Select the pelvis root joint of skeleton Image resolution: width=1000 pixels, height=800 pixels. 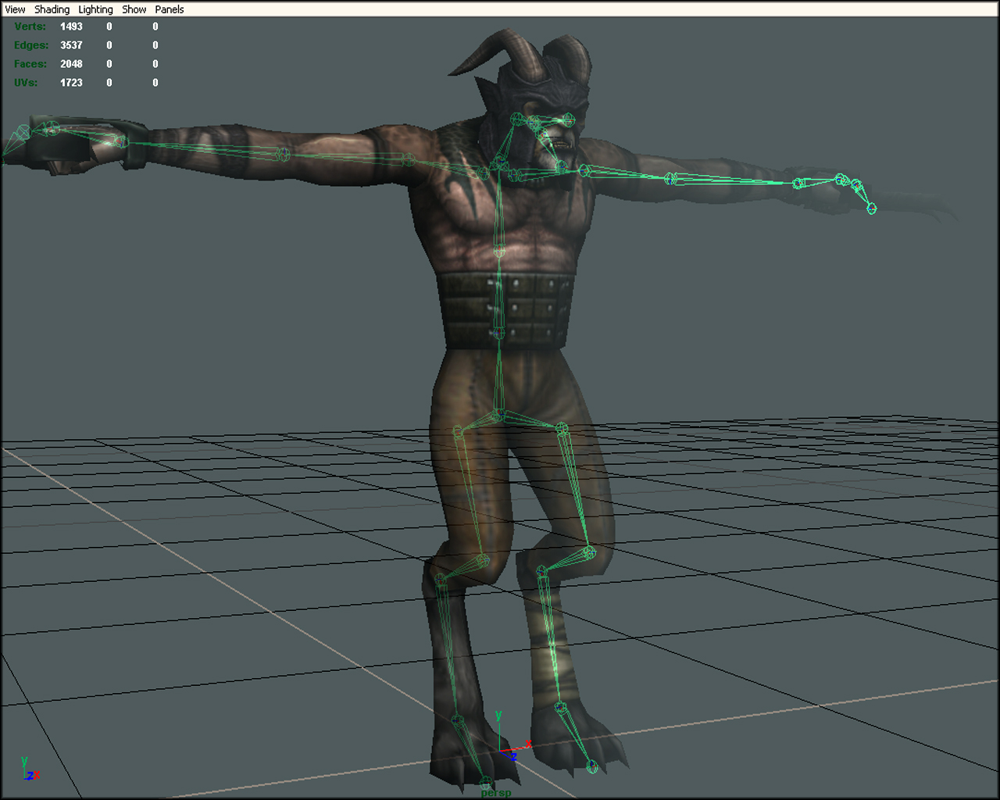click(x=498, y=412)
